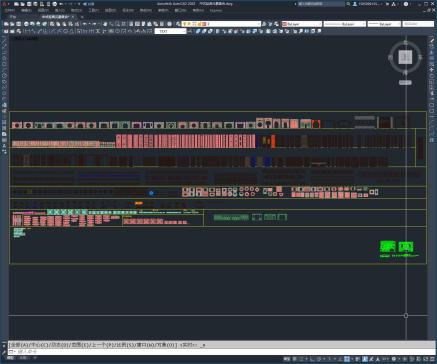437x364 pixels.
Task: Switch to the Start file tab
Action: click(x=13, y=17)
